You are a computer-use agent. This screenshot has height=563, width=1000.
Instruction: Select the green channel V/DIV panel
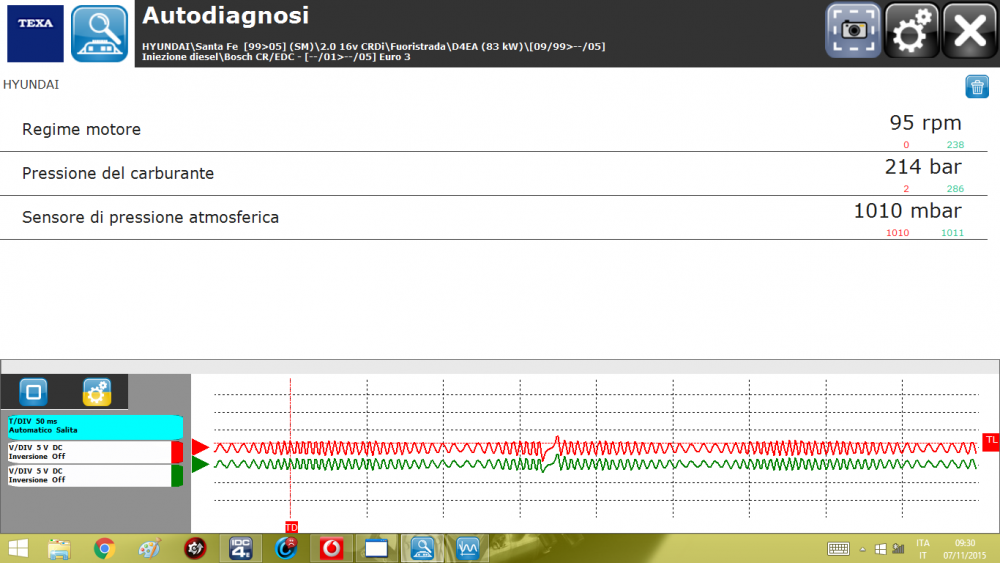tap(88, 475)
